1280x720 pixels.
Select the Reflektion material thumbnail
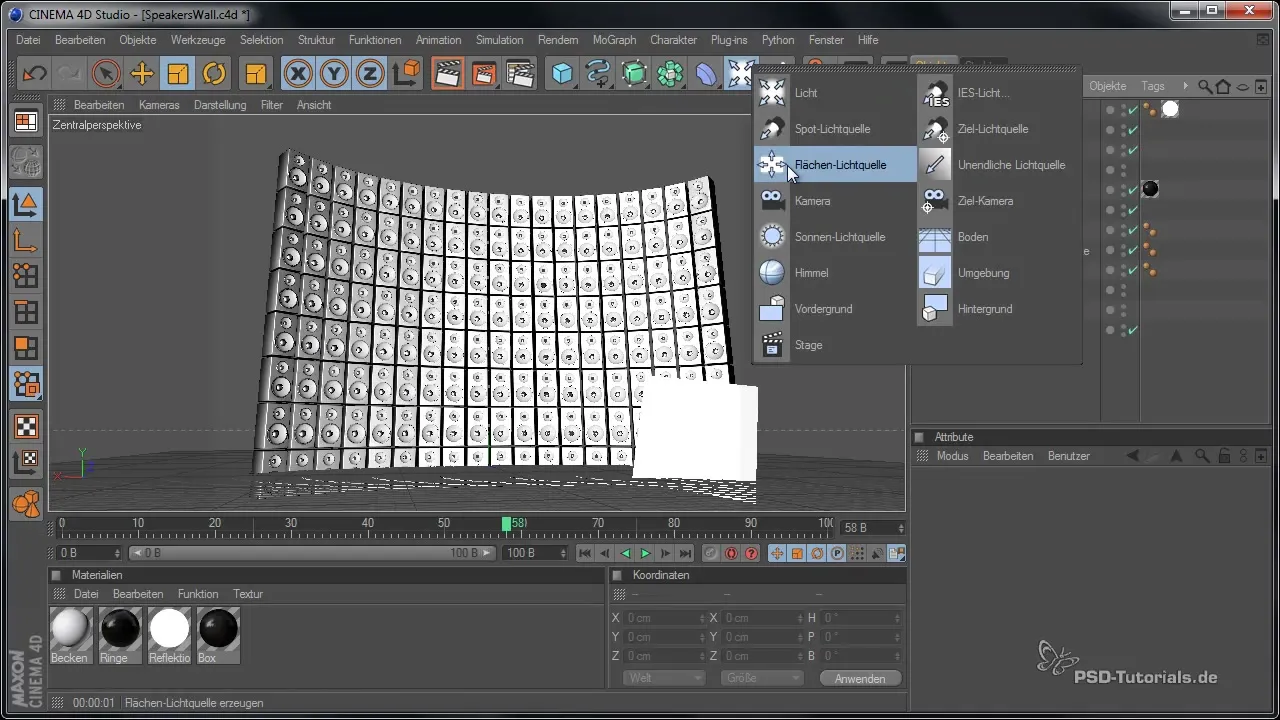[169, 634]
